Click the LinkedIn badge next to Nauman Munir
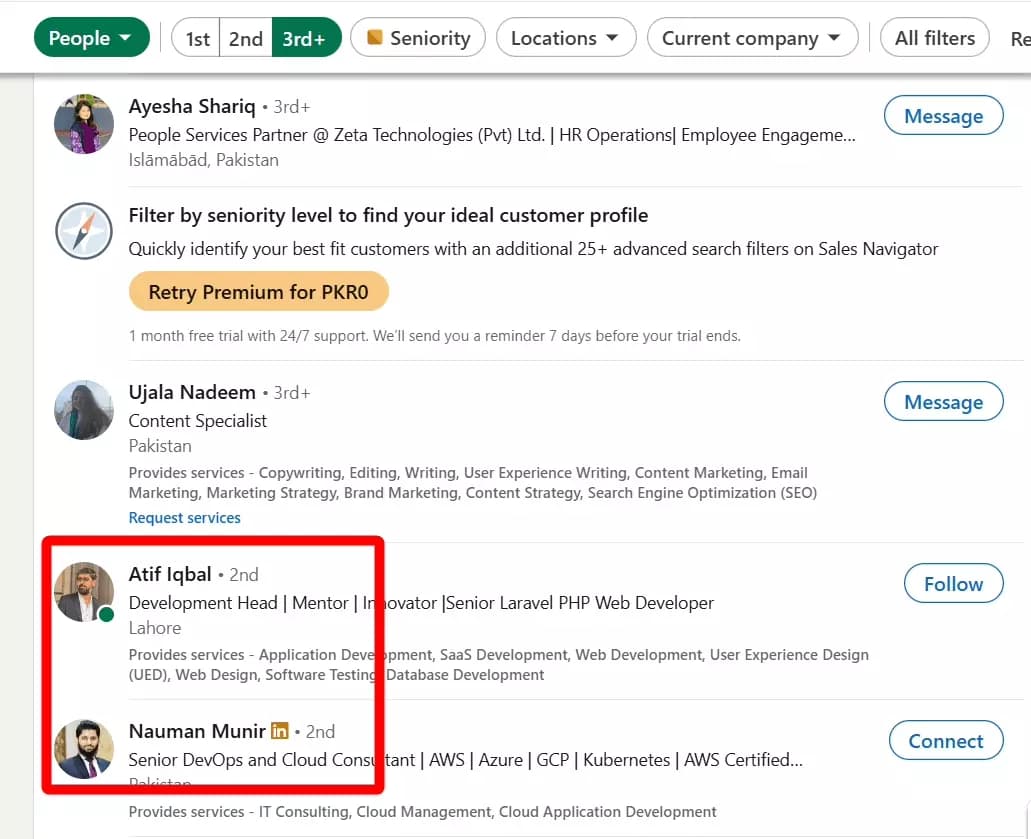Viewport: 1031px width, 839px height. coord(279,731)
